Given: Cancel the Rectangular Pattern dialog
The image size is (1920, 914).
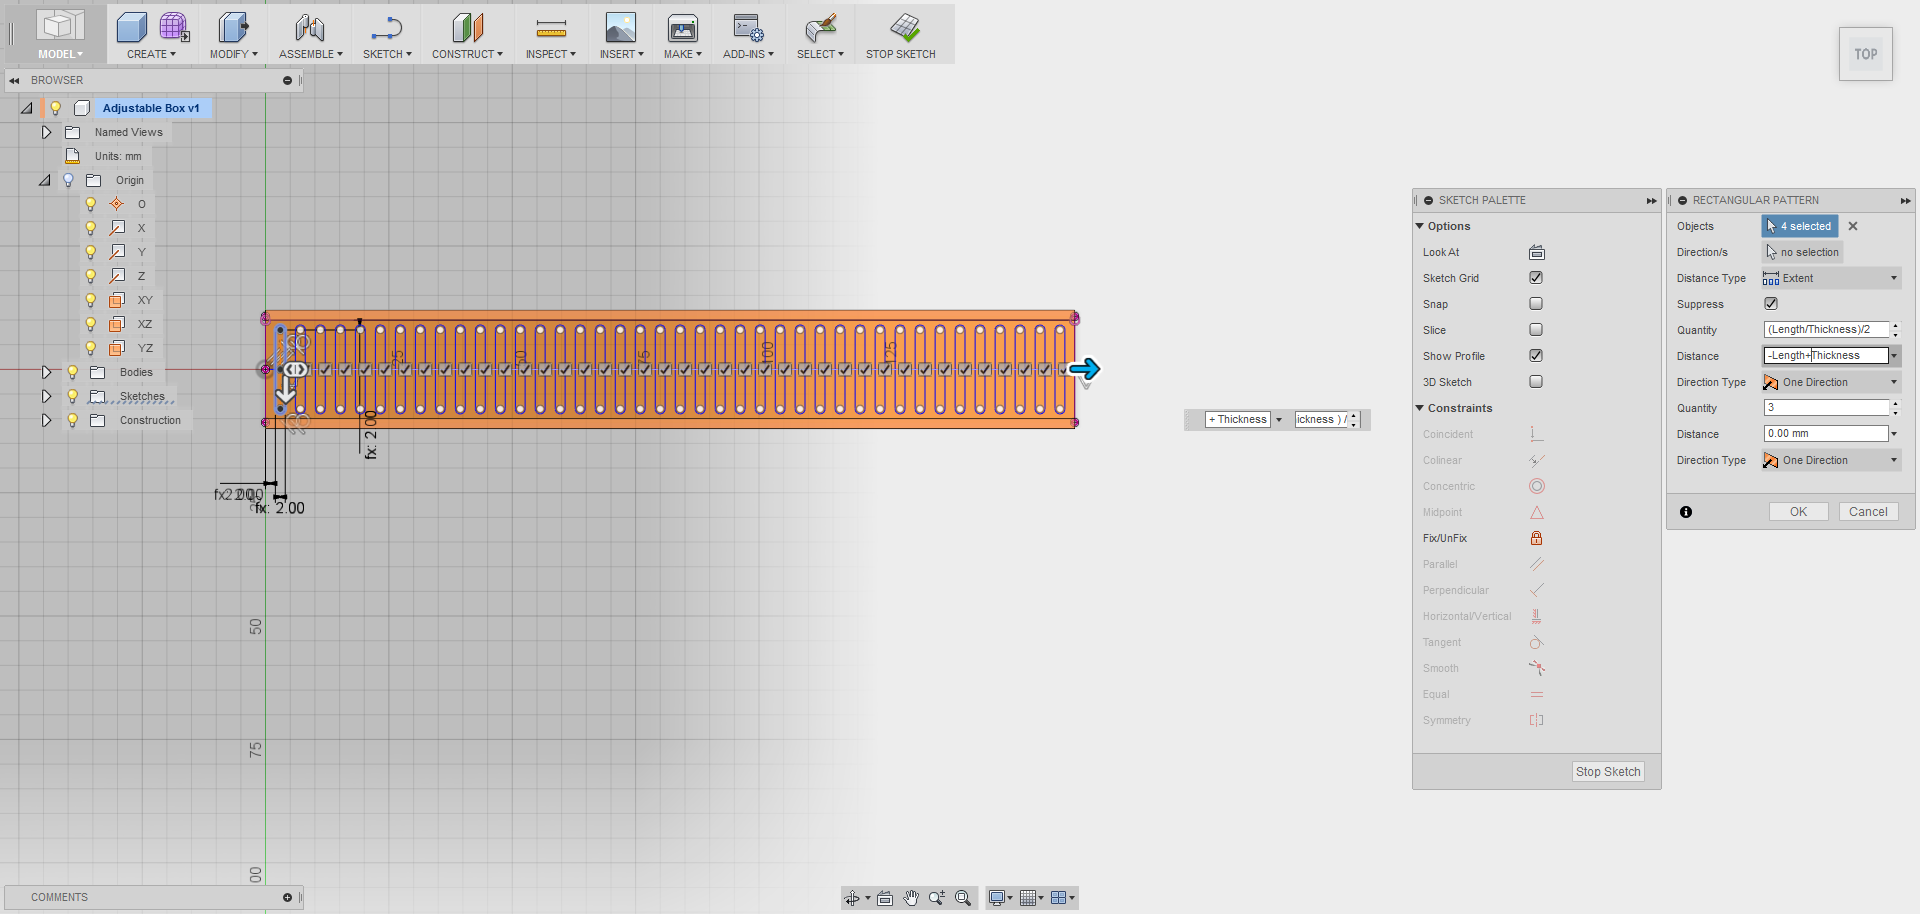Looking at the screenshot, I should [x=1867, y=511].
